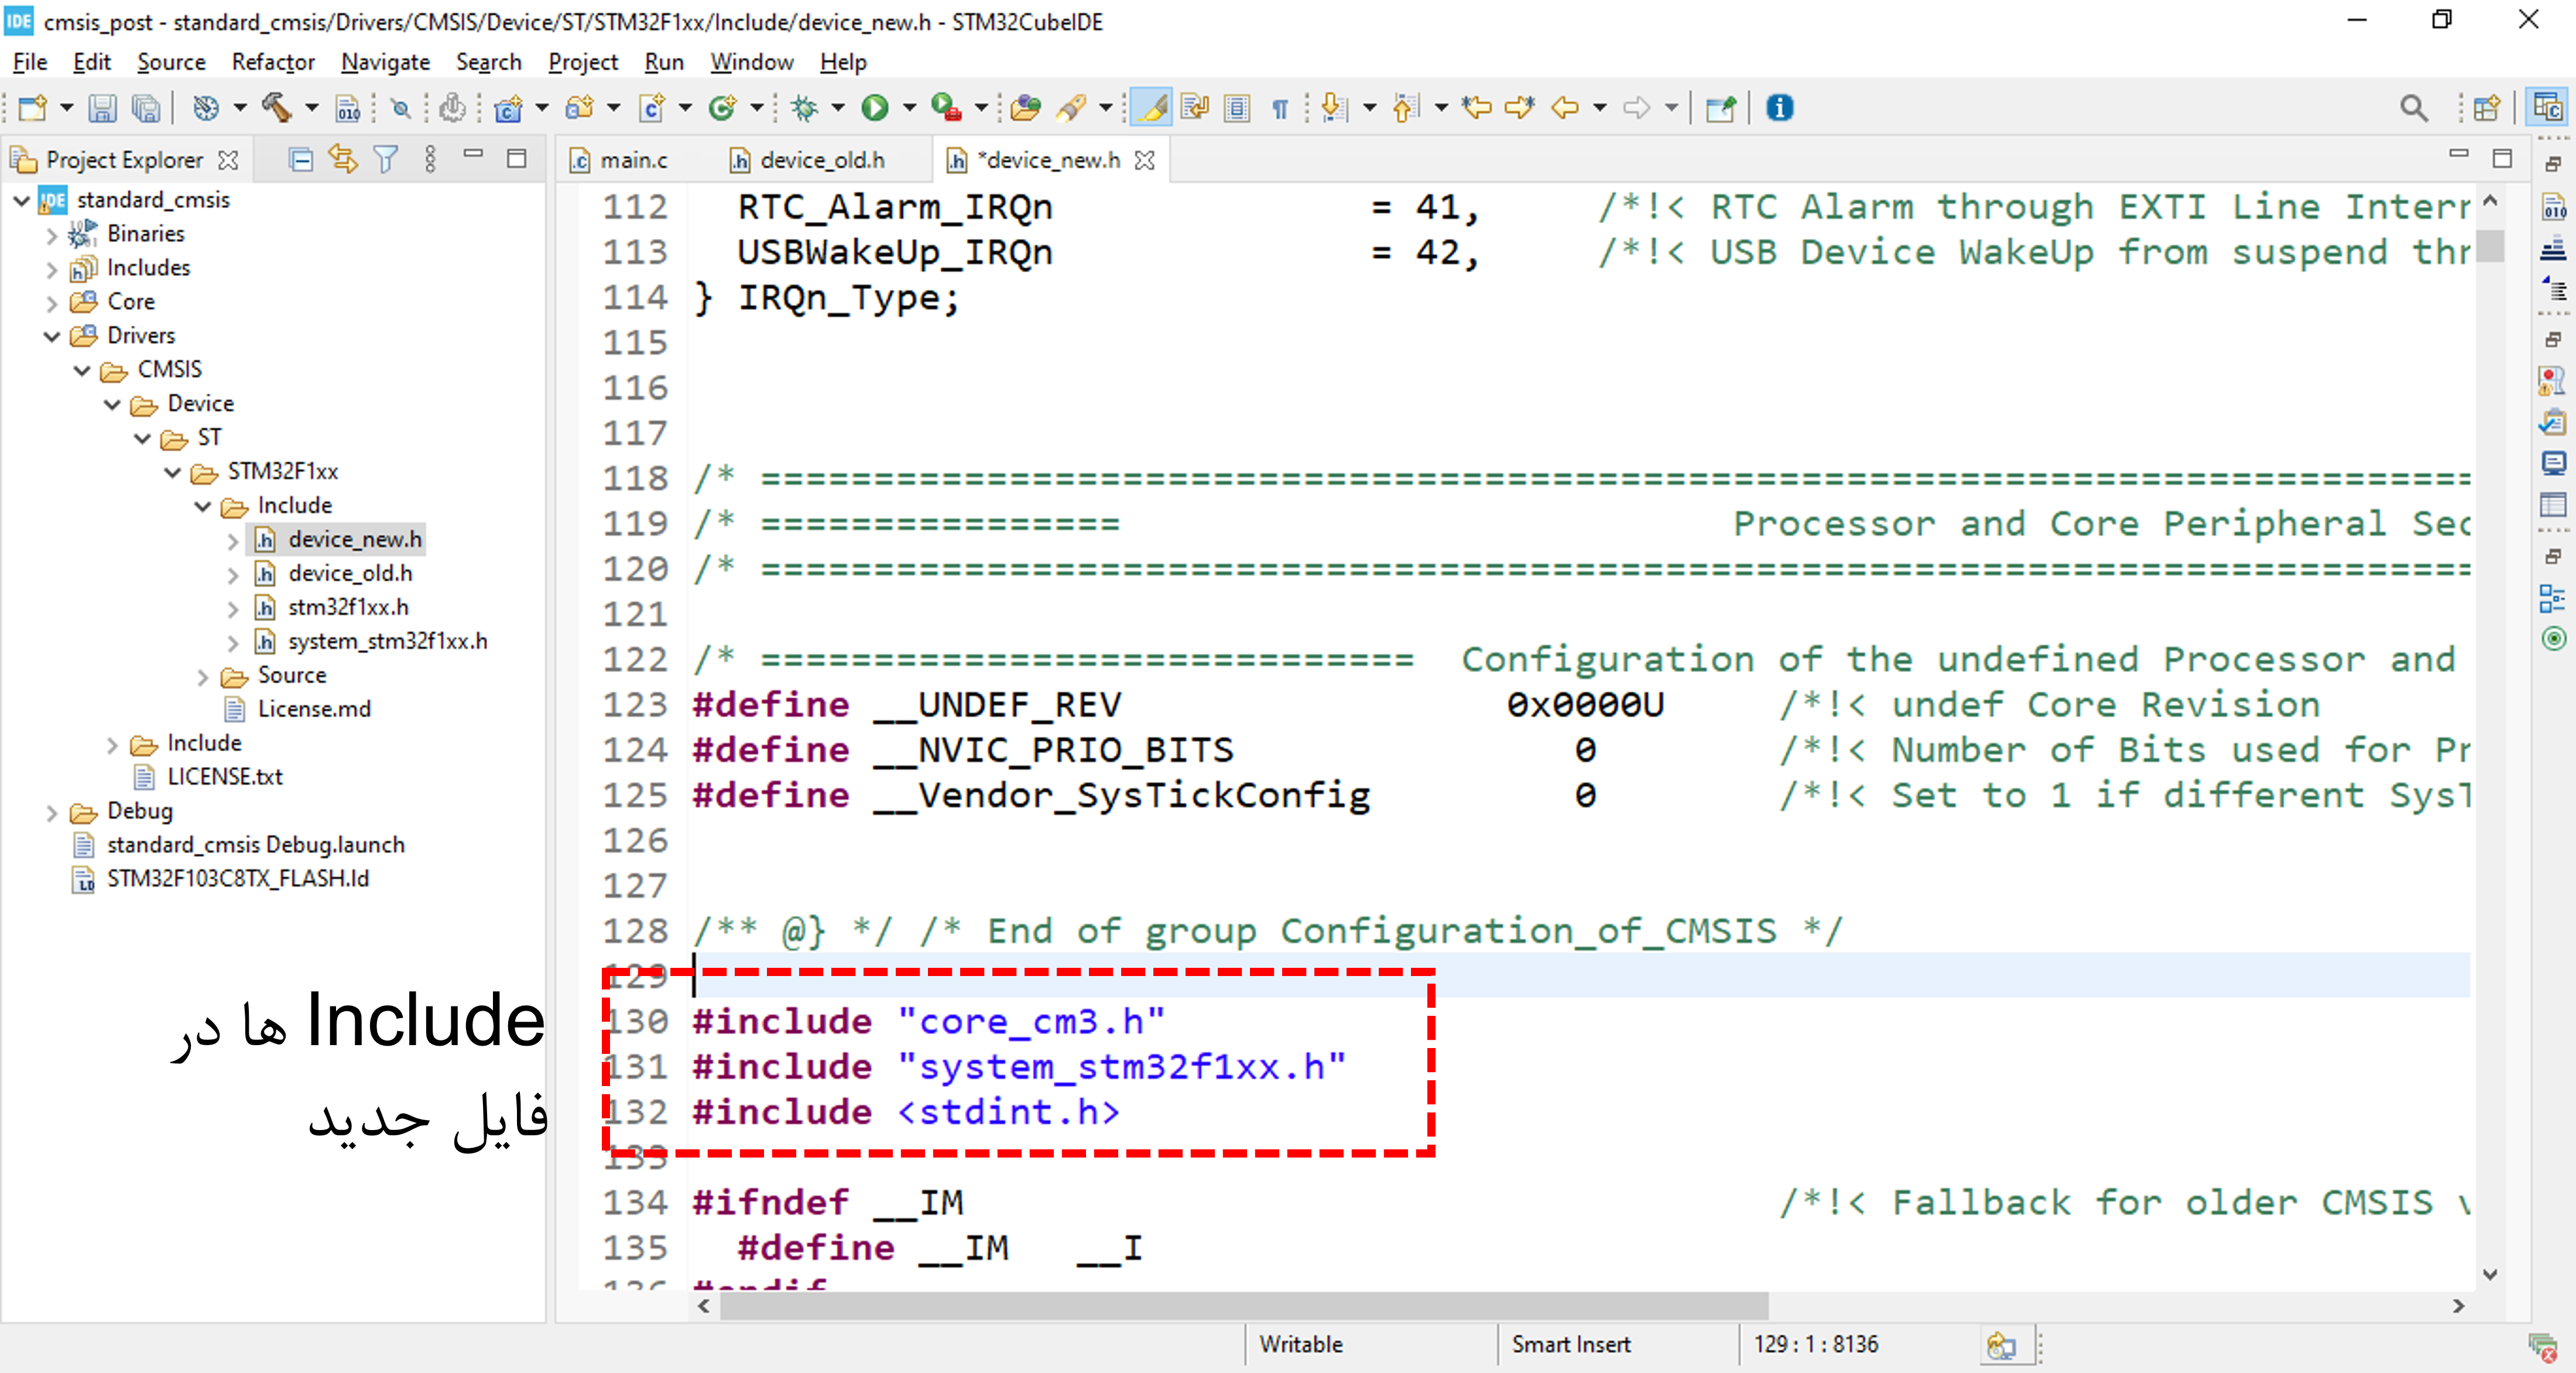The image size is (2576, 1373).
Task: Click the vertical scrollbar down arrow in editor
Action: coord(2490,1274)
